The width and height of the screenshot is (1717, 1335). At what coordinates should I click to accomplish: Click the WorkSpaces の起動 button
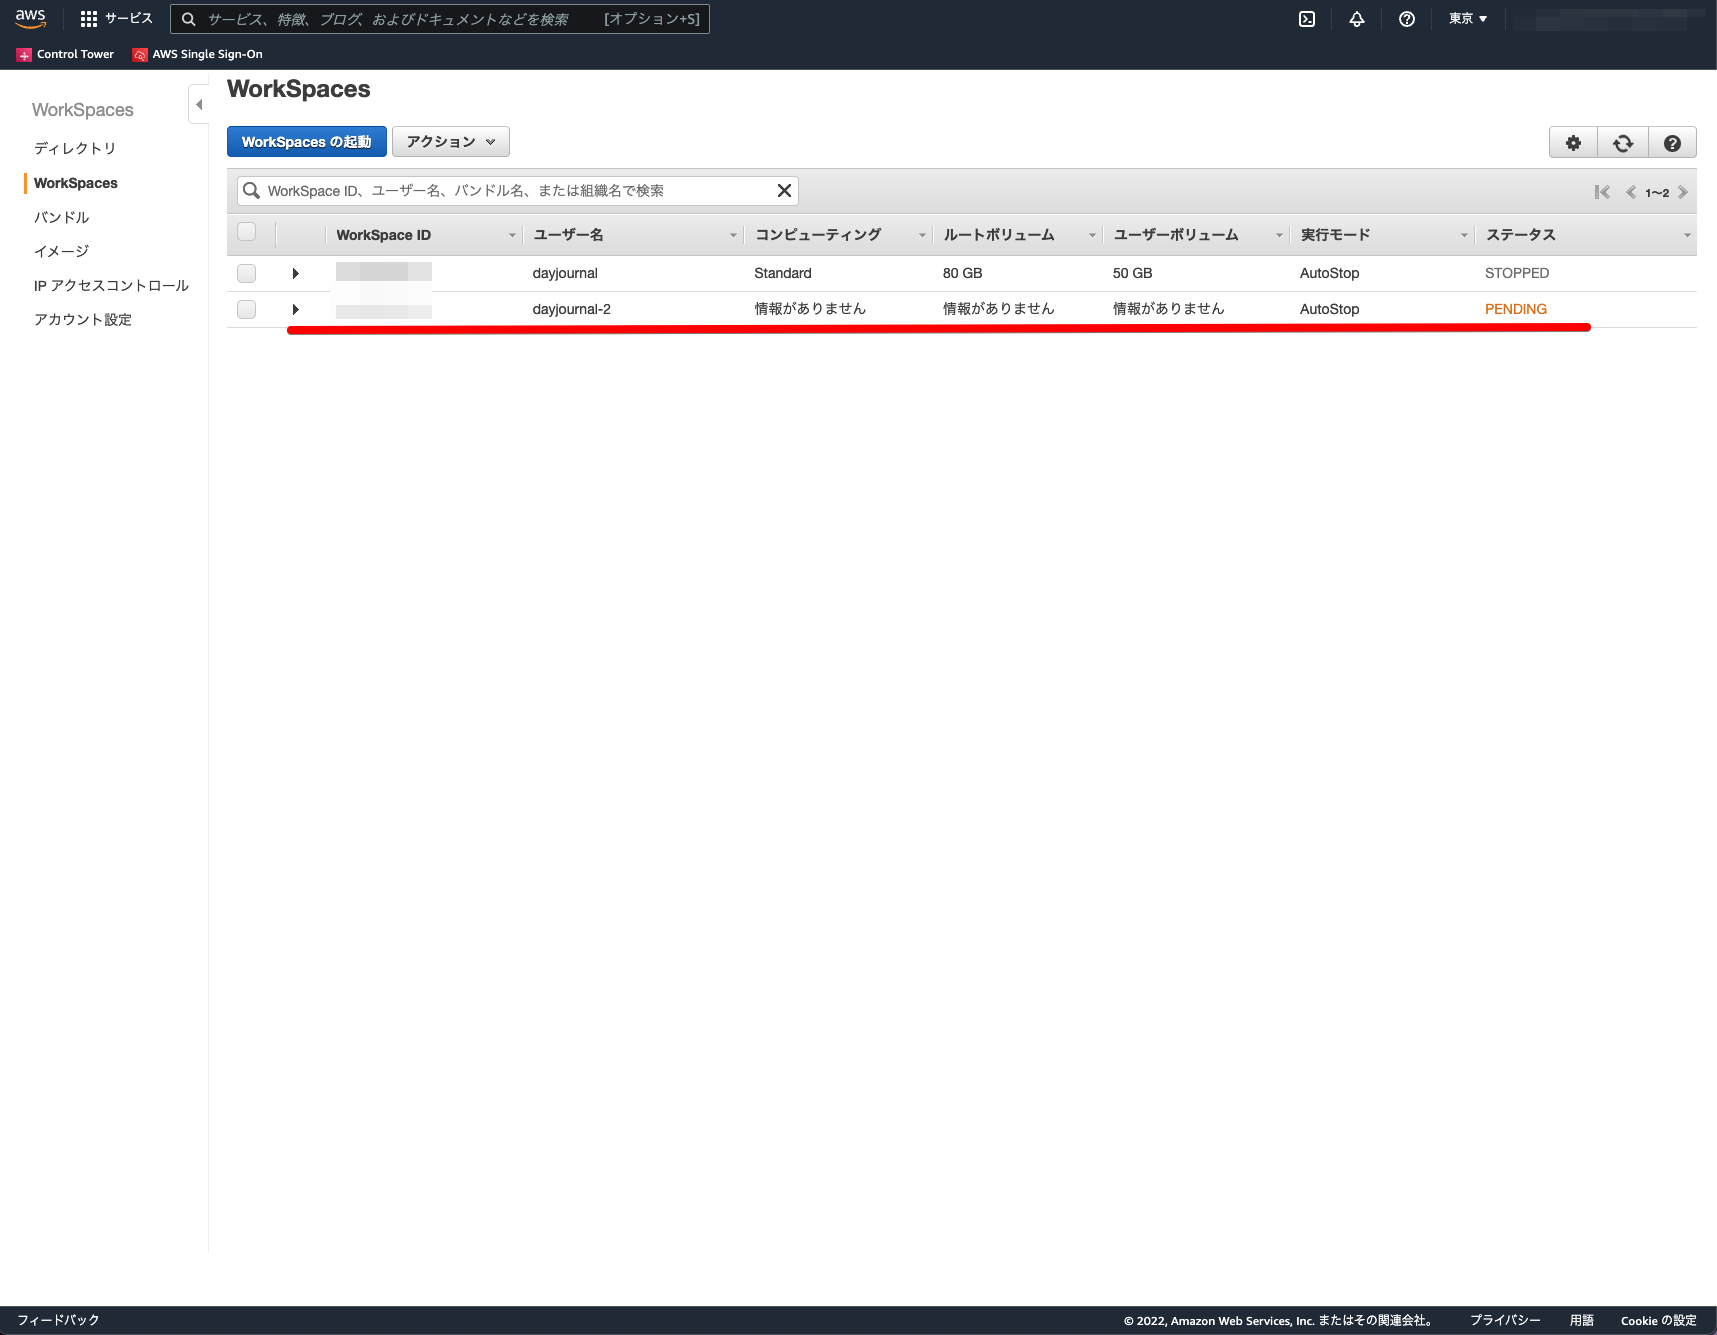click(x=306, y=141)
